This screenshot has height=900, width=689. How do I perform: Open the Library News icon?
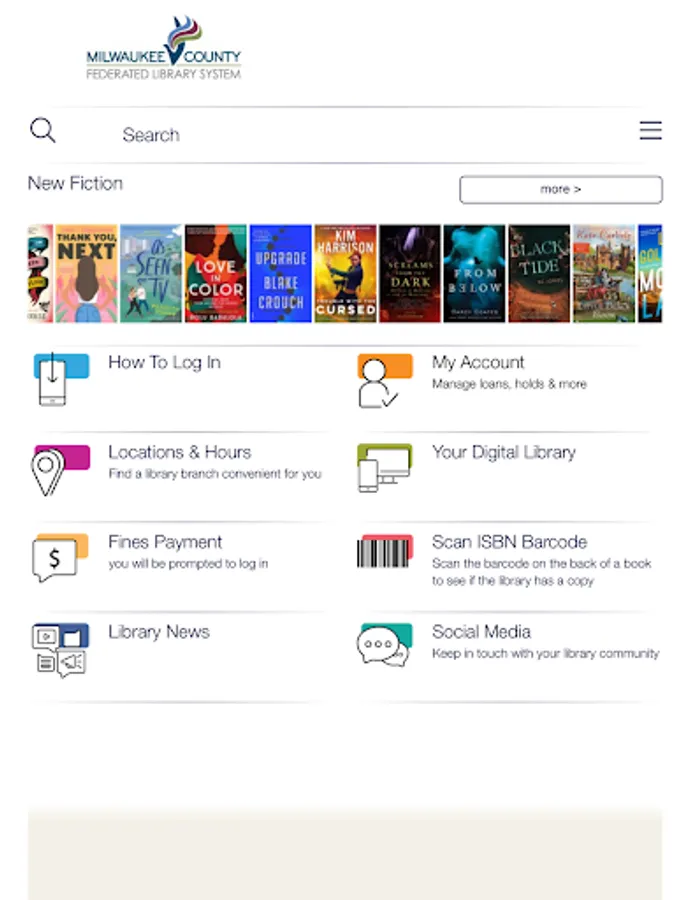point(61,650)
